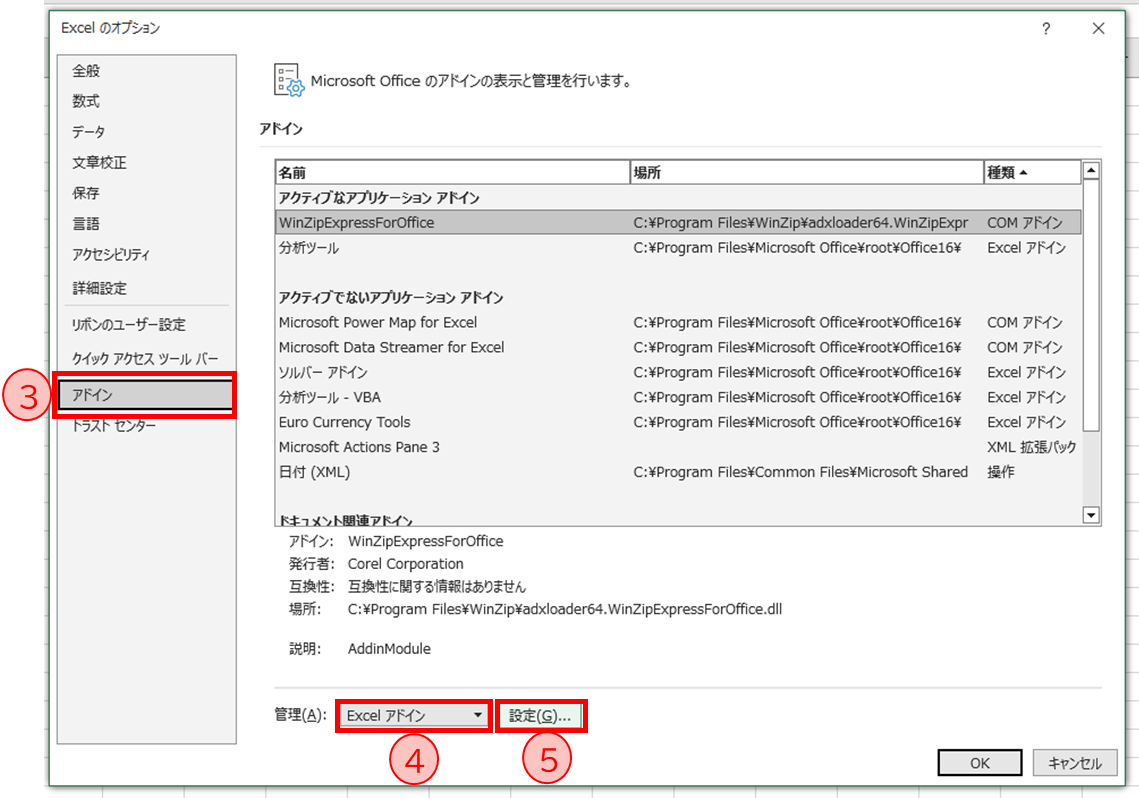Select the Euro Currency Tools add-in
1139x798 pixels.
click(x=450, y=422)
